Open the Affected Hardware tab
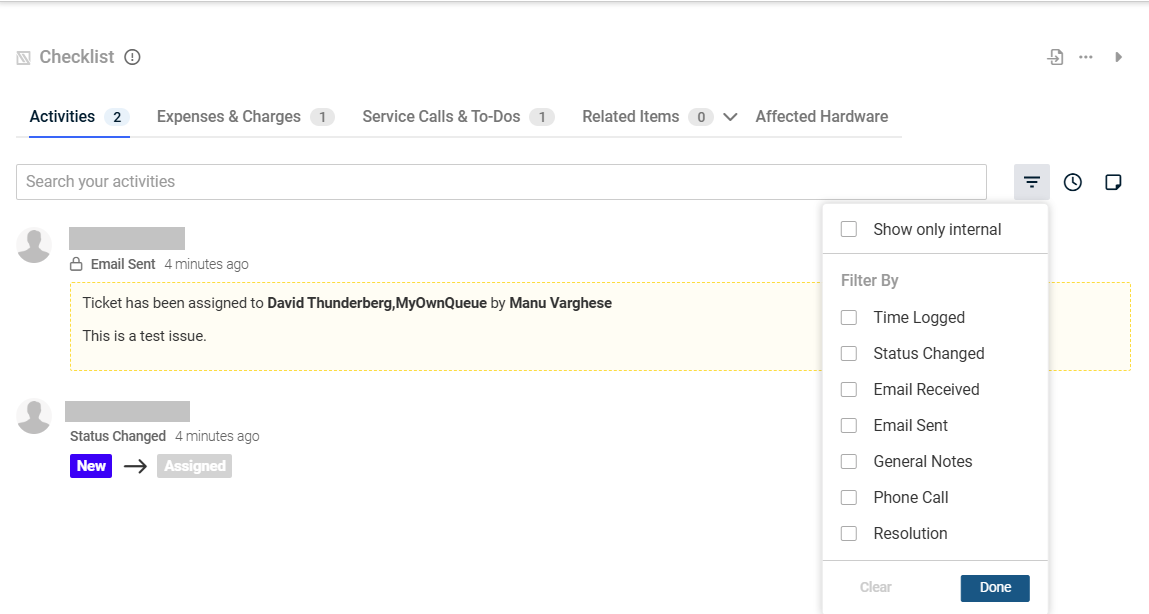The width and height of the screenshot is (1149, 614). pyautogui.click(x=821, y=117)
